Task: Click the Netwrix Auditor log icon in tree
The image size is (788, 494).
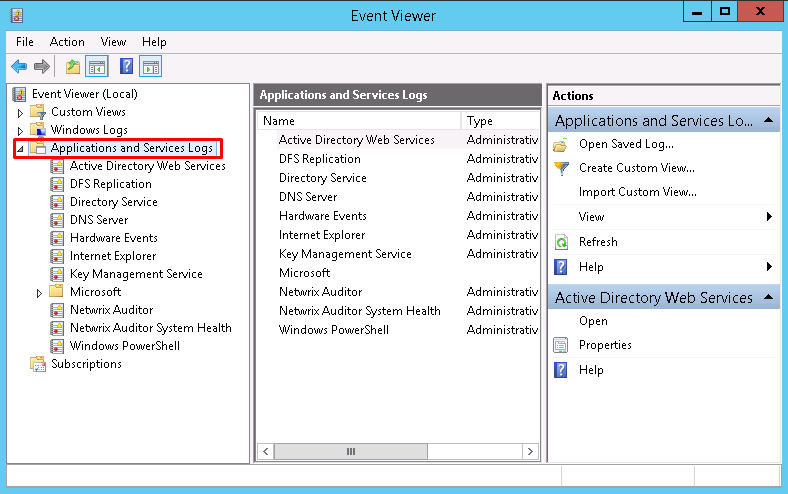Action: [x=57, y=310]
